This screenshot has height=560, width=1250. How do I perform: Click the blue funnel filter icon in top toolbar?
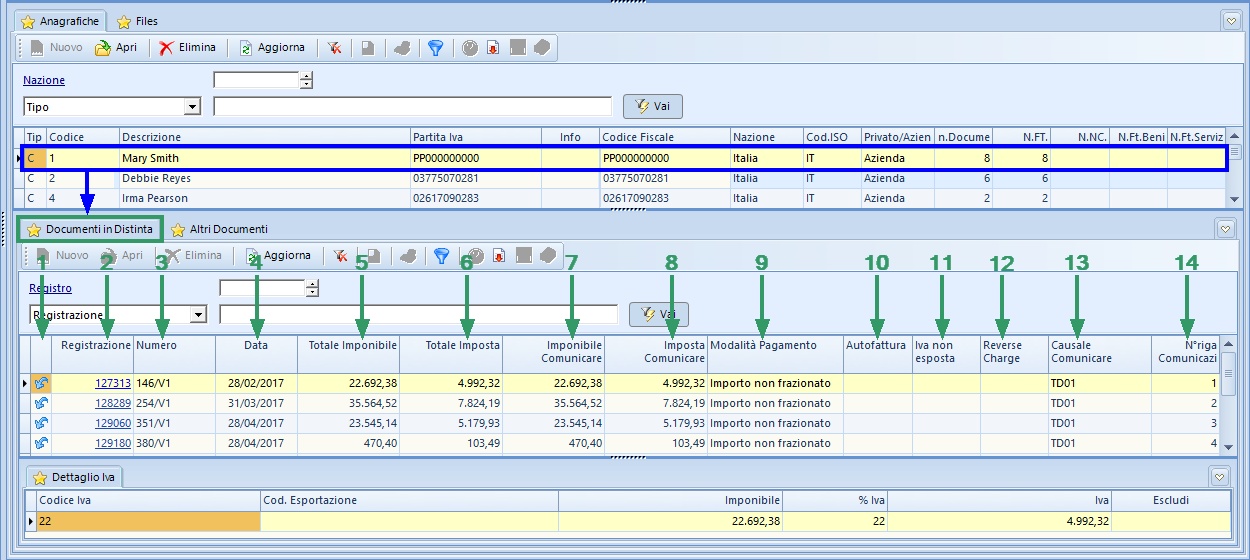[435, 47]
